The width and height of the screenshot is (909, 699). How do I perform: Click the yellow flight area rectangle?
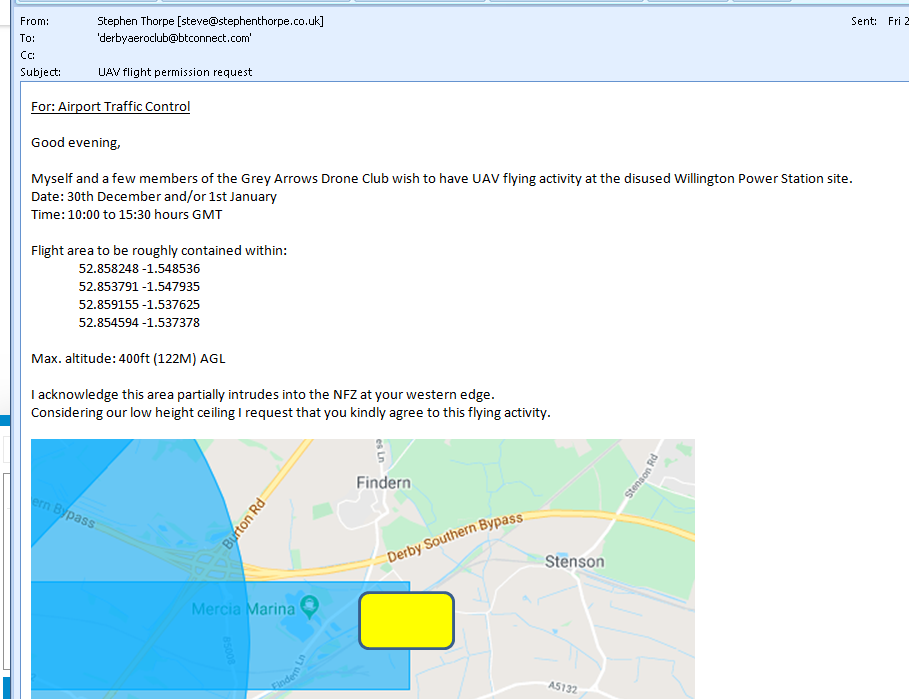(406, 620)
